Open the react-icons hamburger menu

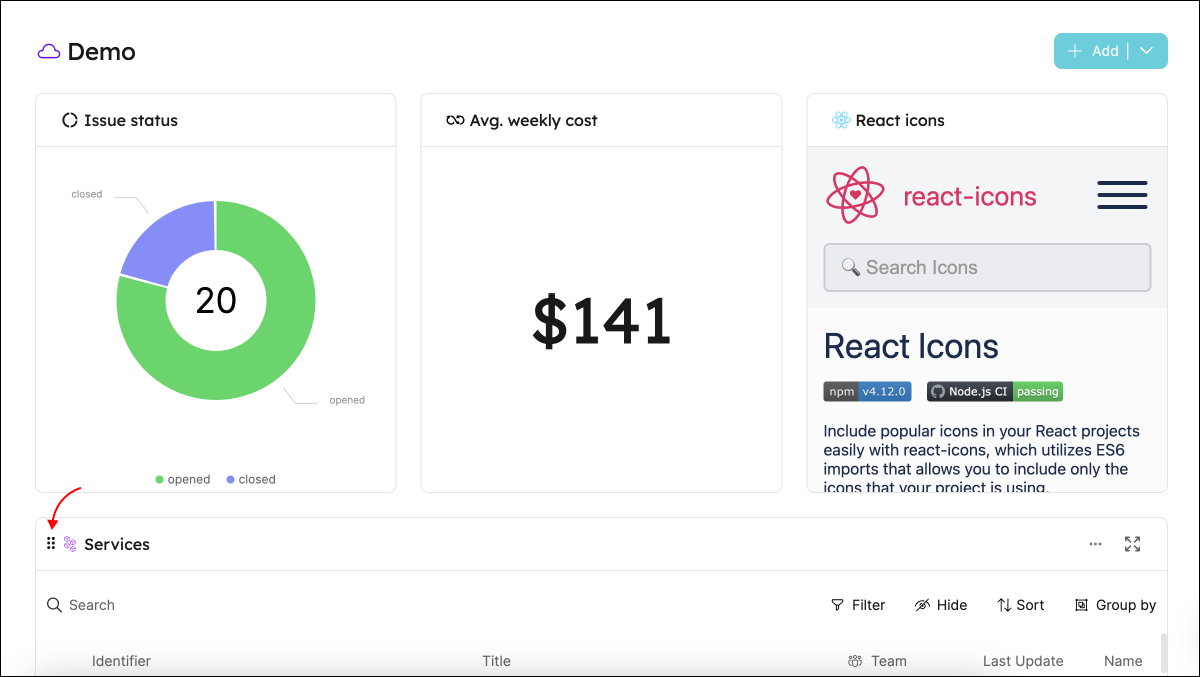[1122, 195]
